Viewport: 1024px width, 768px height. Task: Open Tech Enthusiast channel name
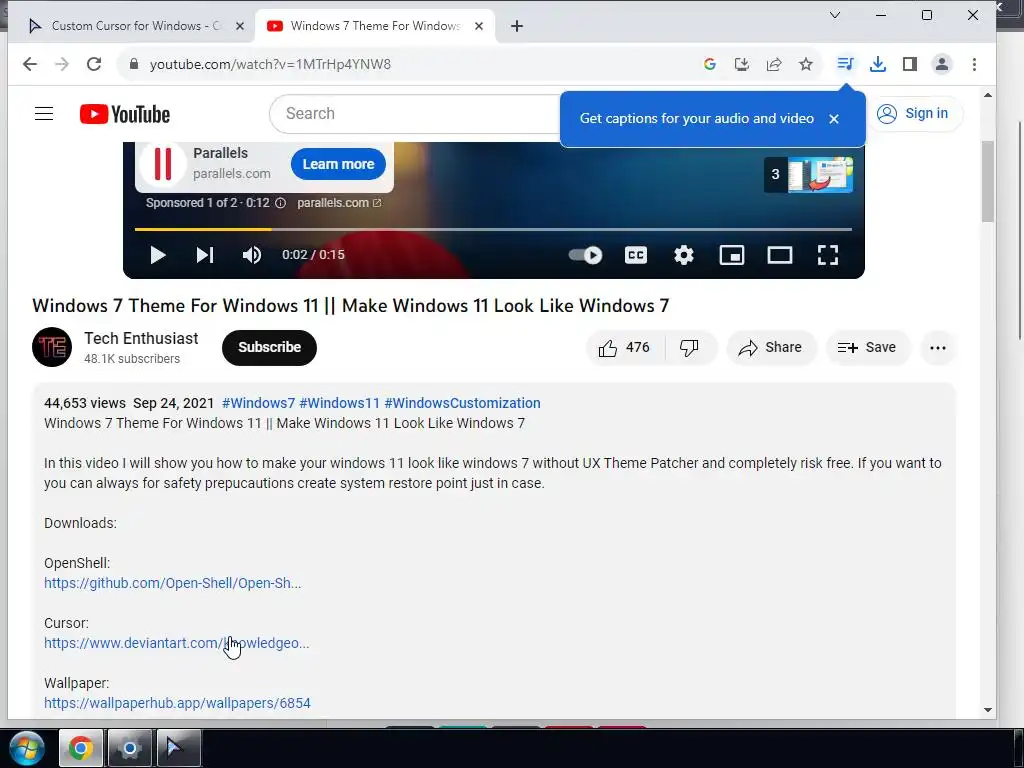pos(141,338)
